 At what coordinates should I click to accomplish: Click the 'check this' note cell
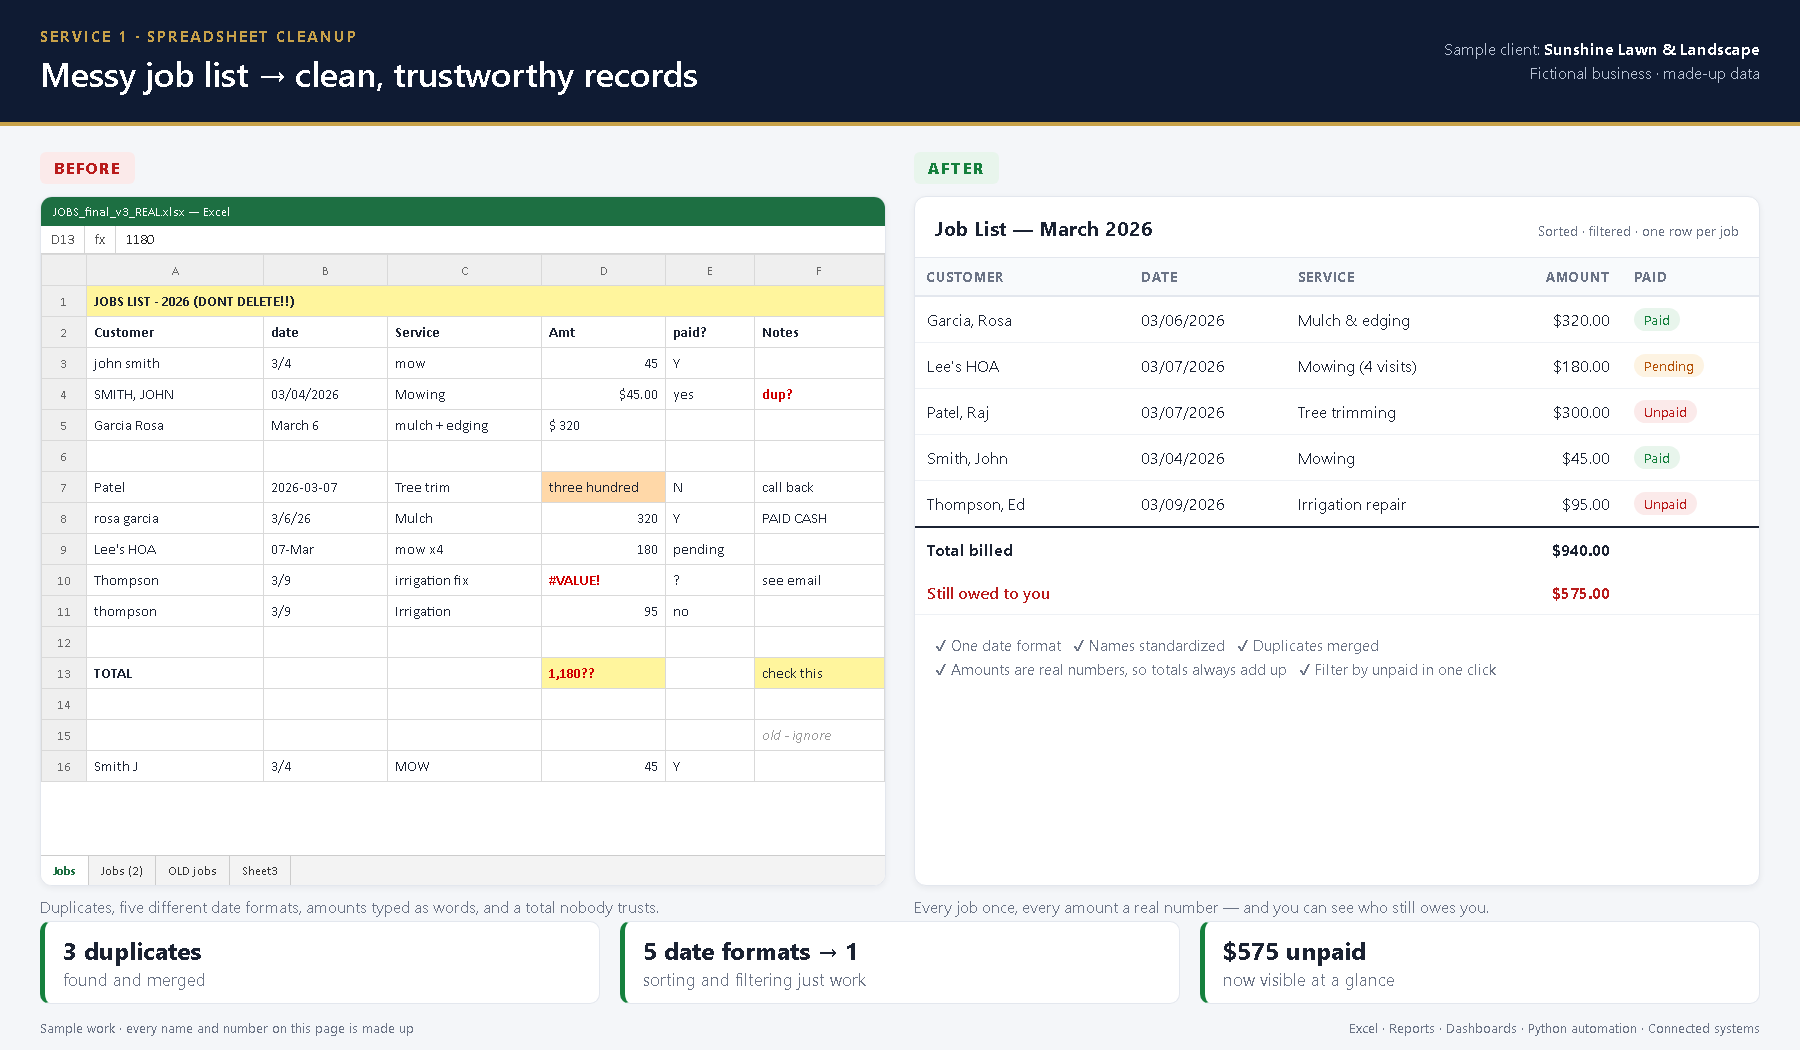(819, 674)
